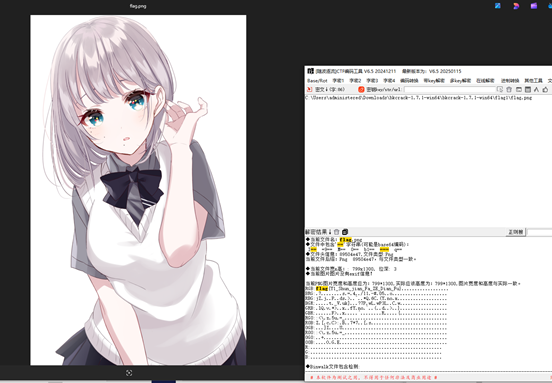
Task: Click the purple Clipchamp icon in Photos header
Action: (534, 6)
